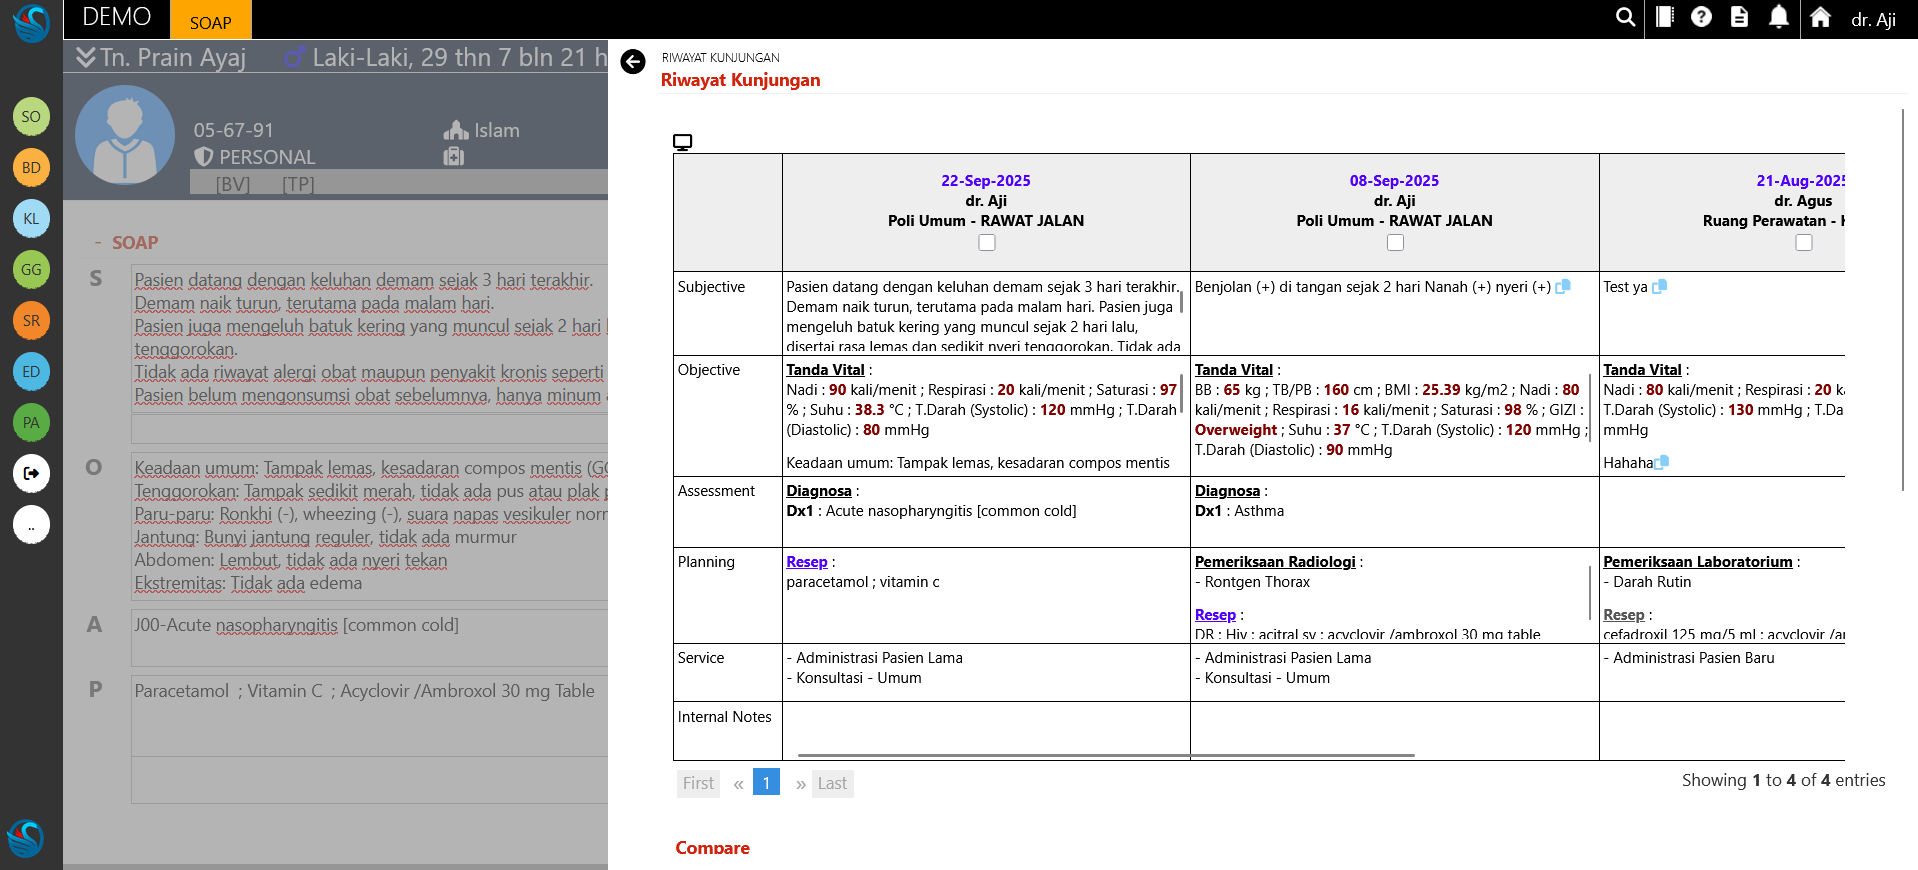Tick the checkbox for 22-Sep-2025 visit
Screen dimensions: 1918x870
[987, 243]
